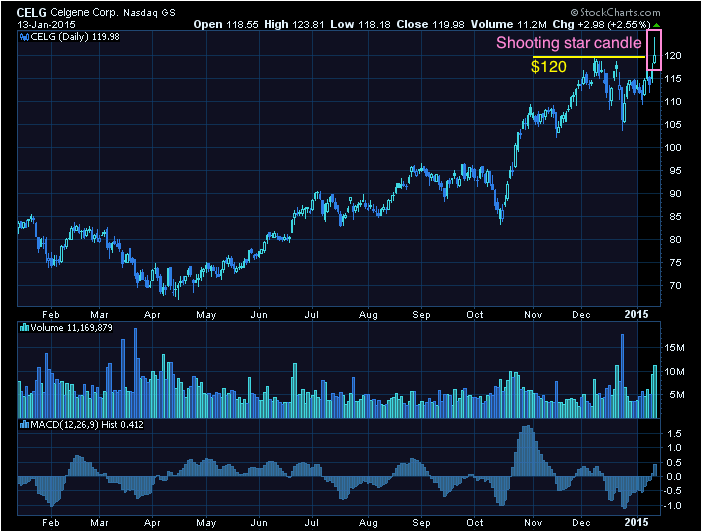The width and height of the screenshot is (702, 532).
Task: Select the CELG ticker symbol in the header
Action: [32, 13]
